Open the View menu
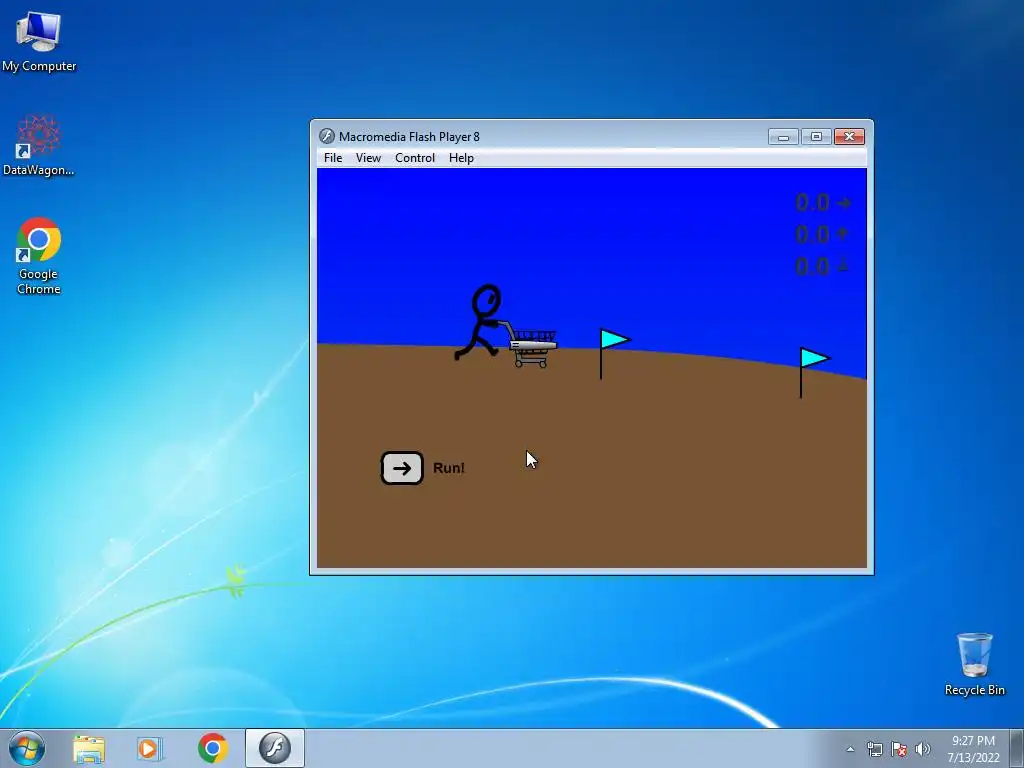The height and width of the screenshot is (768, 1024). click(368, 158)
